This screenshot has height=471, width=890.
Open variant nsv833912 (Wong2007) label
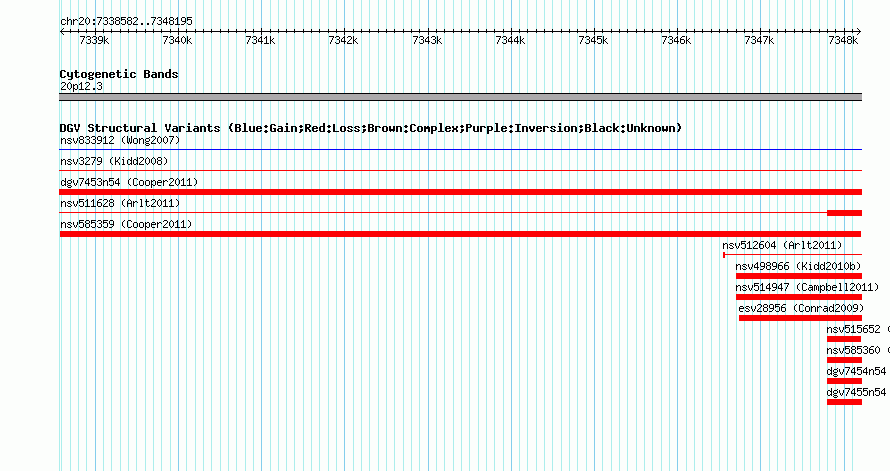[120, 140]
